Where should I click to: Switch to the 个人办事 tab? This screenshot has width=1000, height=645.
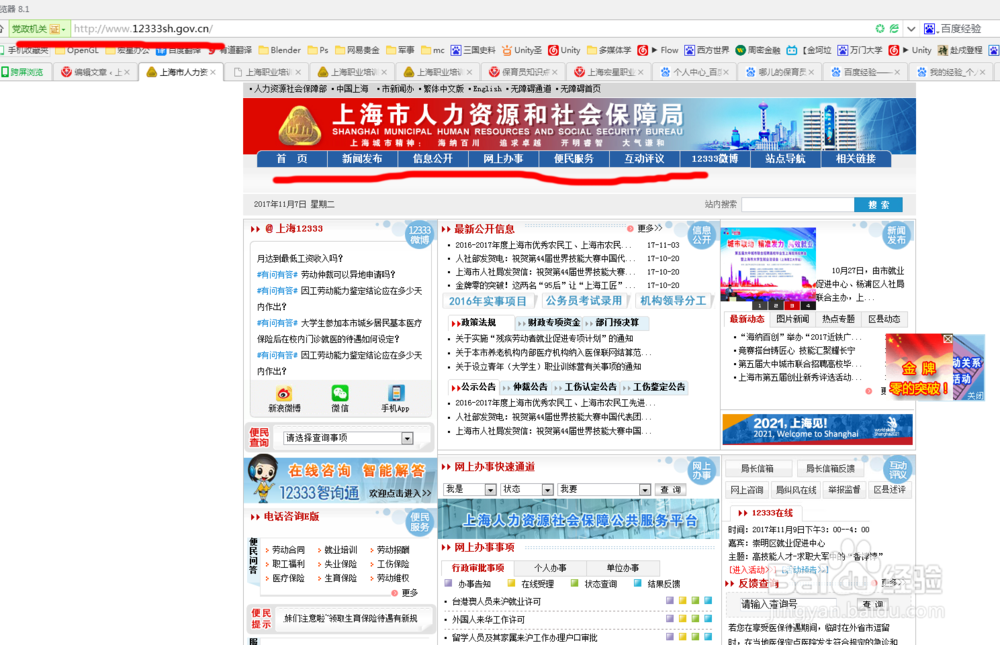click(x=550, y=566)
